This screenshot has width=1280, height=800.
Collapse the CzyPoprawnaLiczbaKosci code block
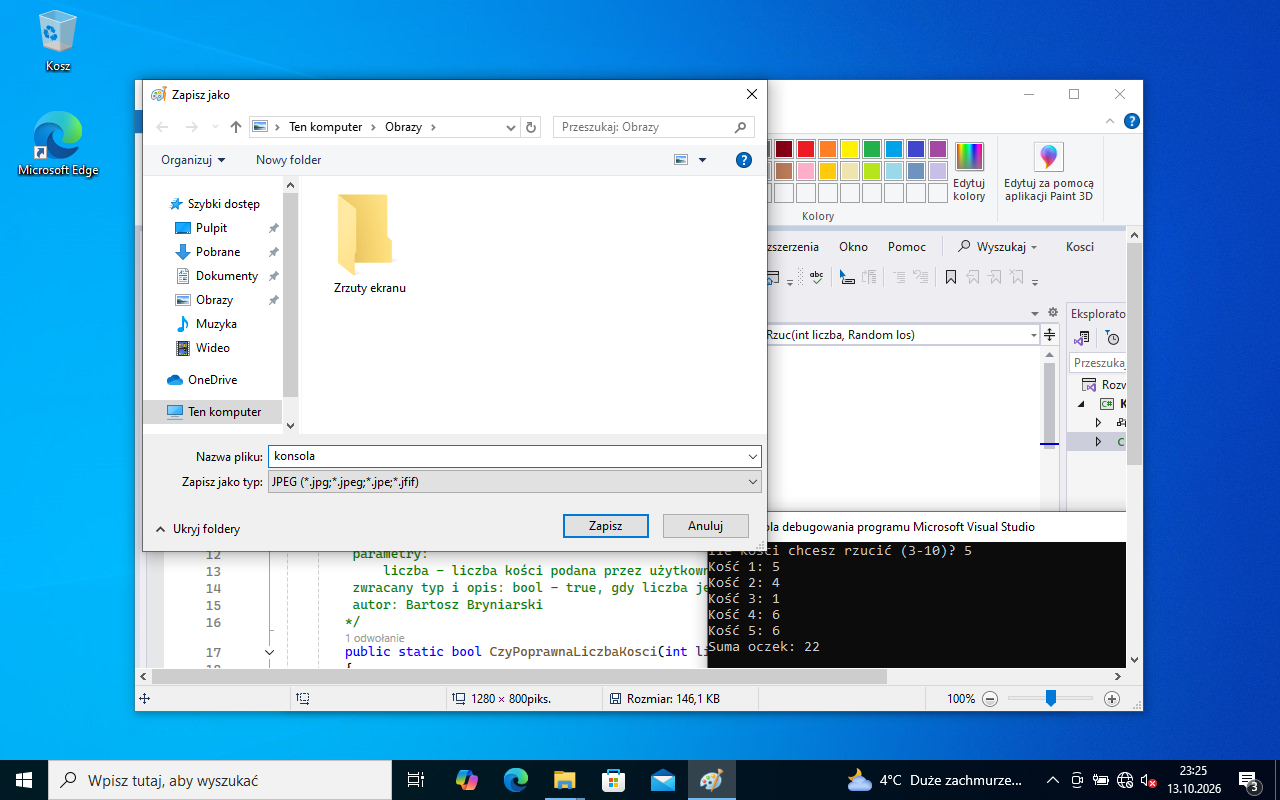tap(269, 652)
